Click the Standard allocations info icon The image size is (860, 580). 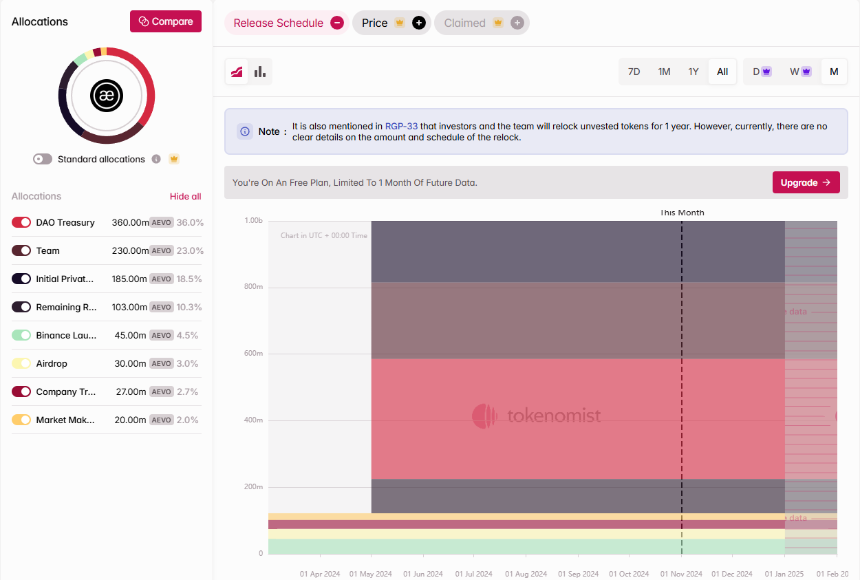156,159
